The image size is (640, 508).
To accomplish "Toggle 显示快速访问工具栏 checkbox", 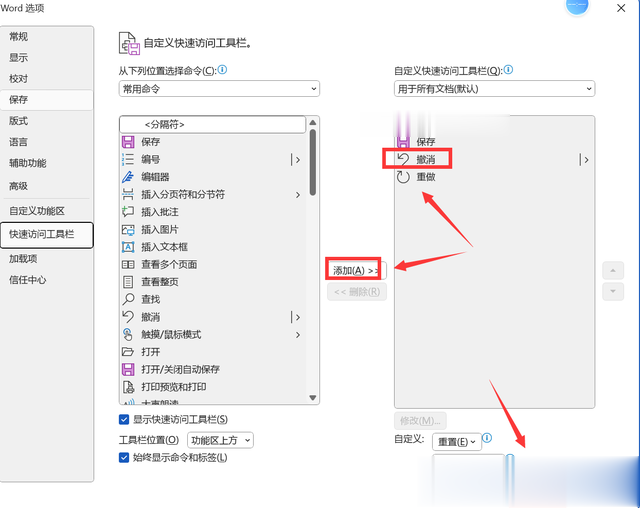I will click(x=124, y=419).
